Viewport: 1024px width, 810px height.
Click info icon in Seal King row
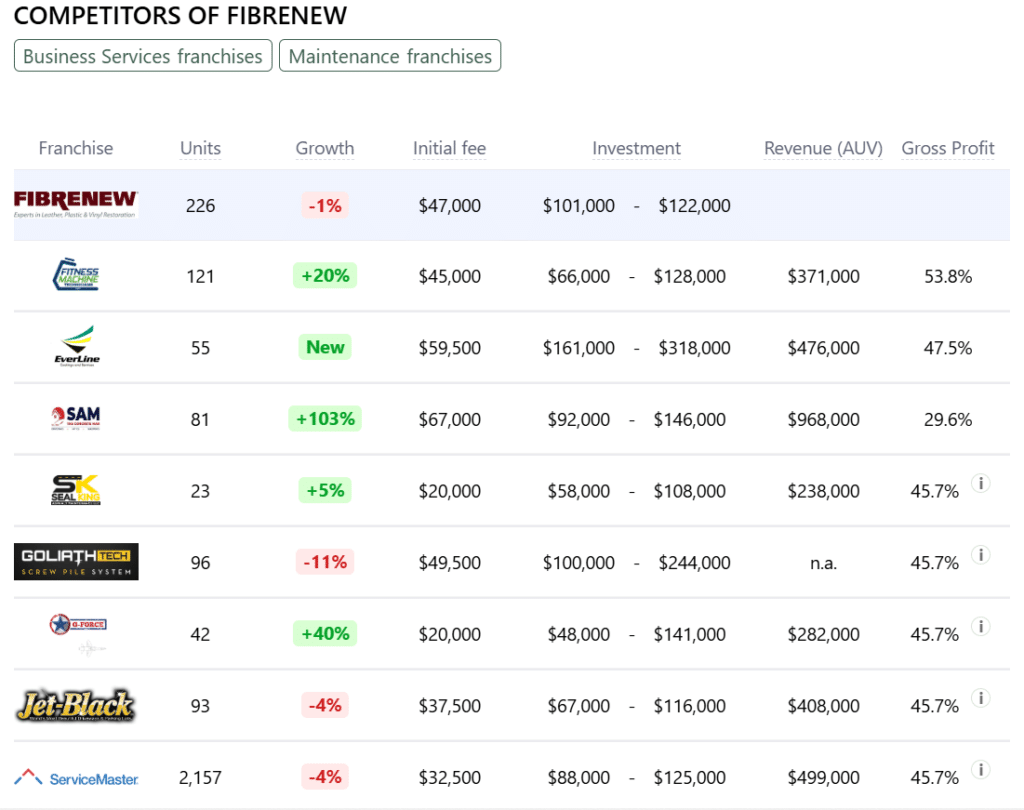pyautogui.click(x=980, y=483)
